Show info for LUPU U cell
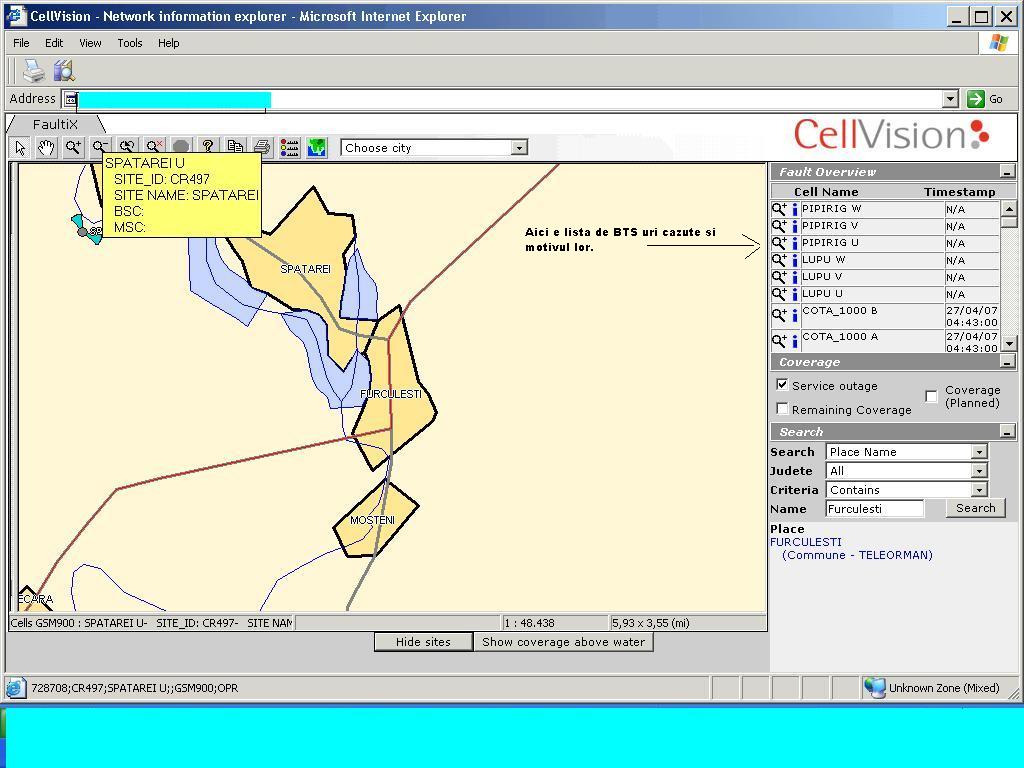 pos(795,294)
